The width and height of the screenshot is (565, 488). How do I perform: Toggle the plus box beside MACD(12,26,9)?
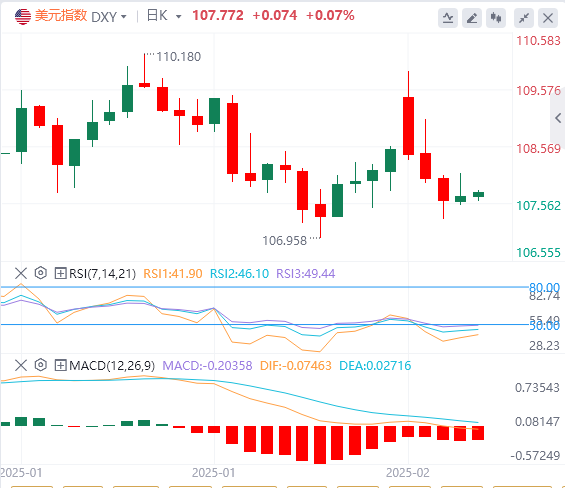[60, 366]
